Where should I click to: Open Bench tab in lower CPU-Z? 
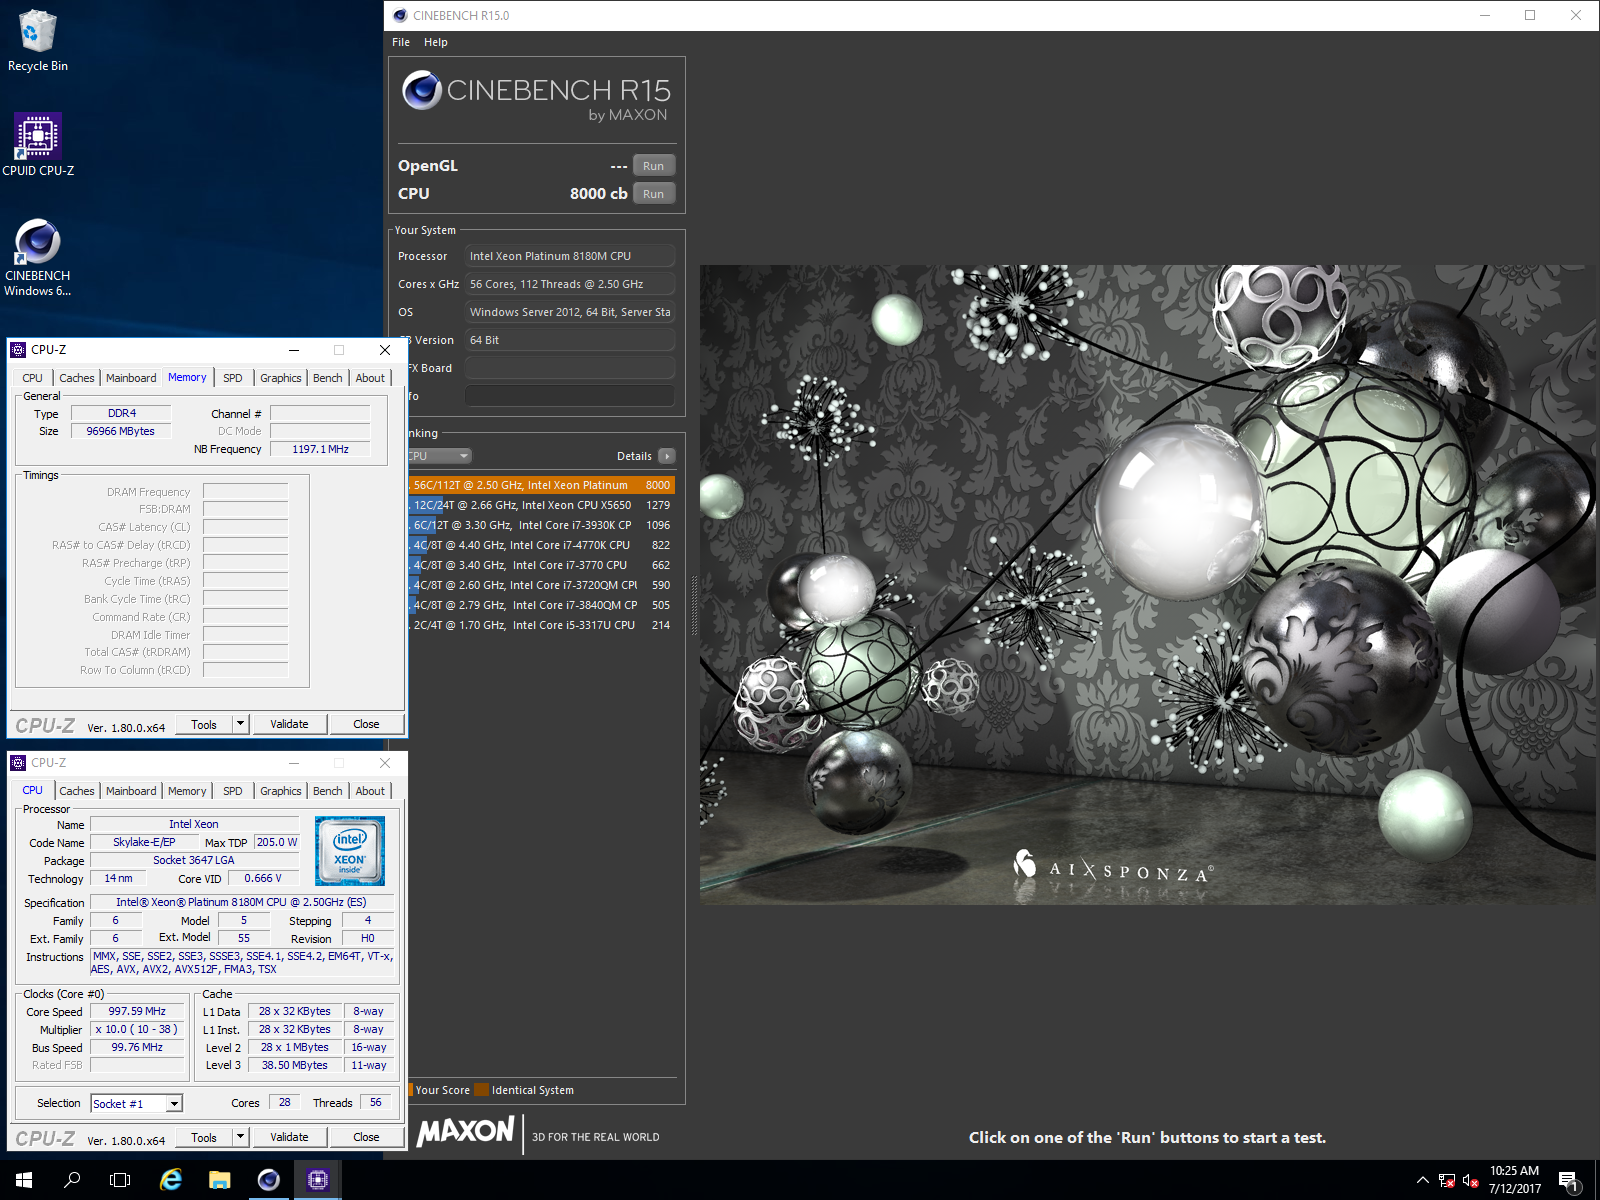coord(328,791)
